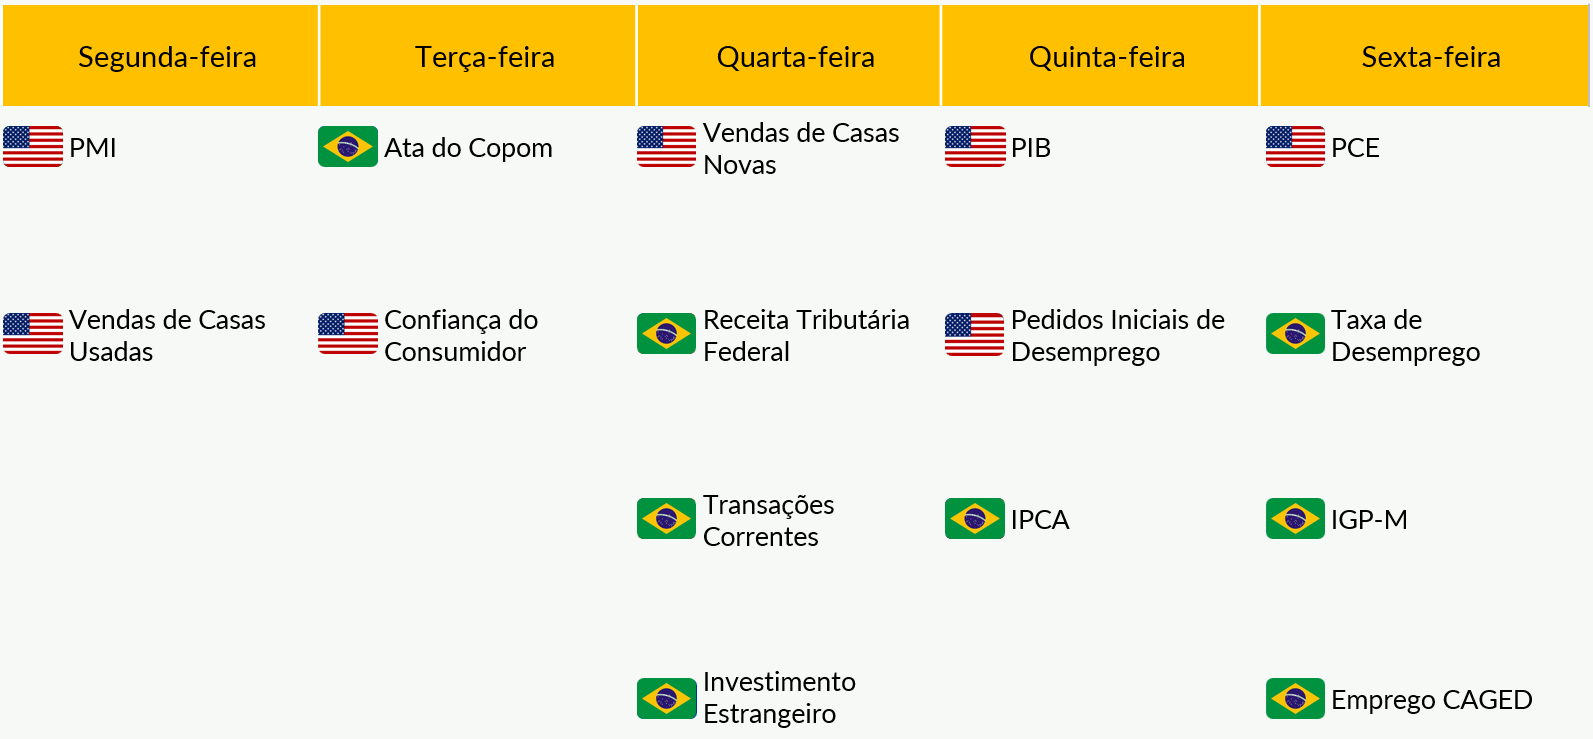Select the US flag by Vendas de Casas Novas
Screen dimensions: 1593x739
(x=666, y=147)
